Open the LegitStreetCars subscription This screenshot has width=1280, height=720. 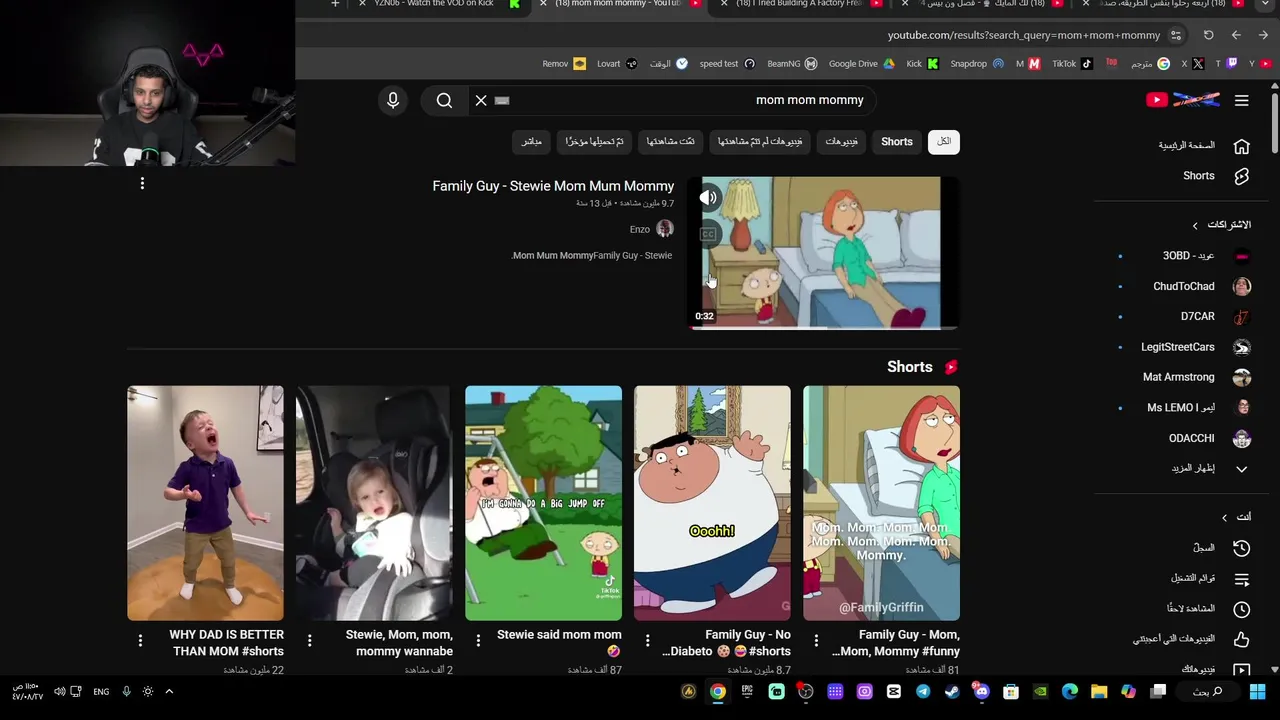(x=1184, y=348)
